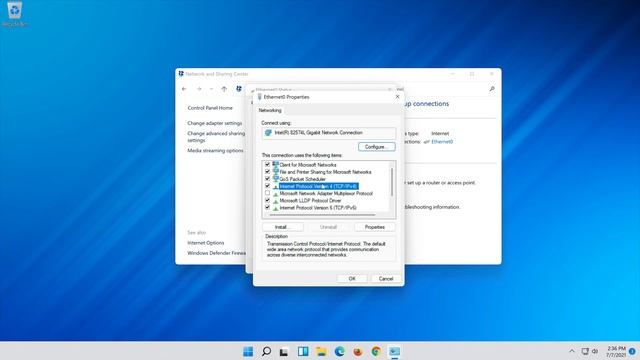Launch Google Chrome from the taskbar
Viewport: 640px width, 360px height.
click(376, 351)
